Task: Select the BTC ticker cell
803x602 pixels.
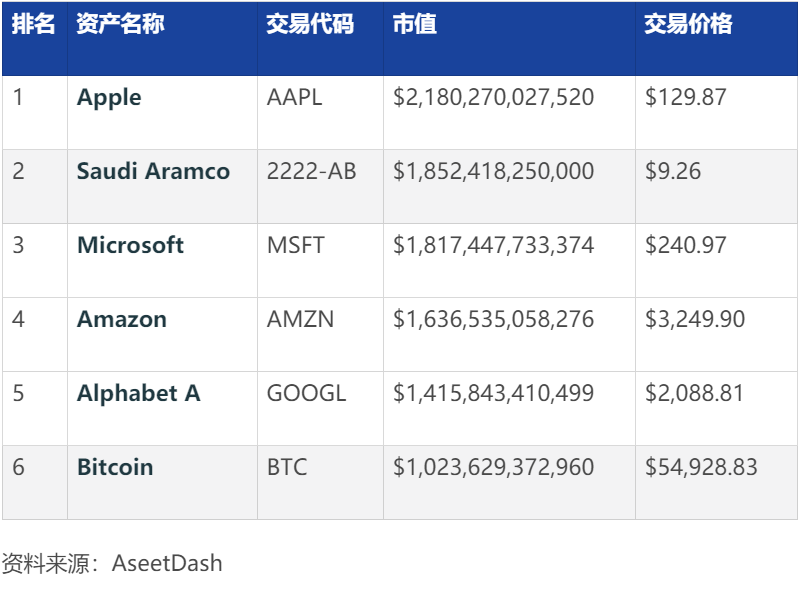Action: 287,468
